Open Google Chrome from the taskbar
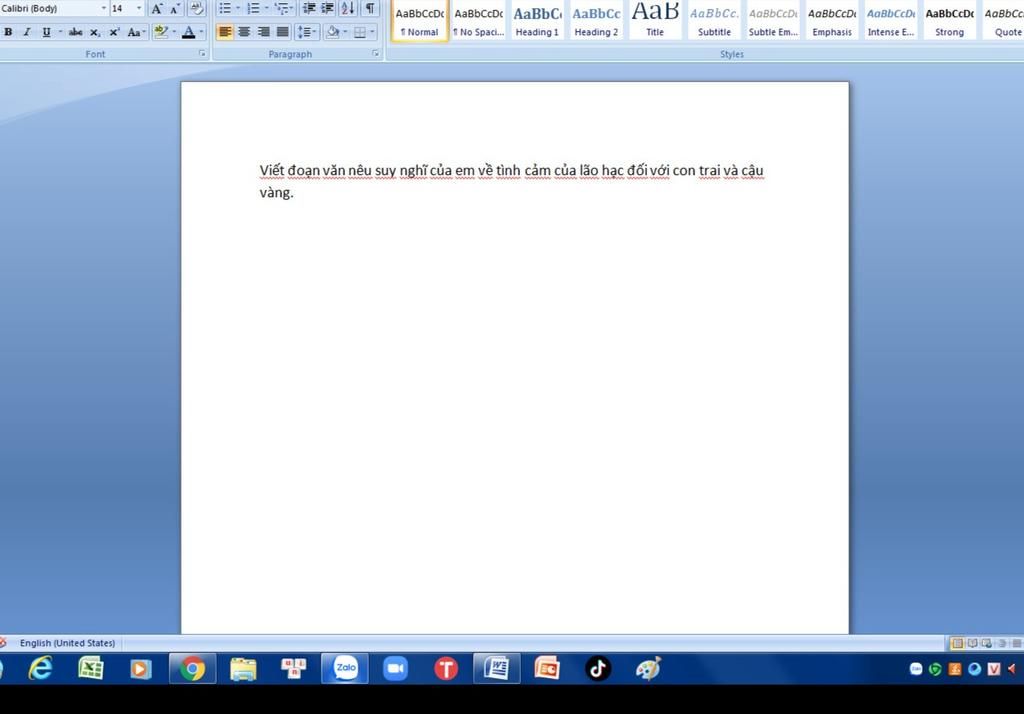 [192, 668]
